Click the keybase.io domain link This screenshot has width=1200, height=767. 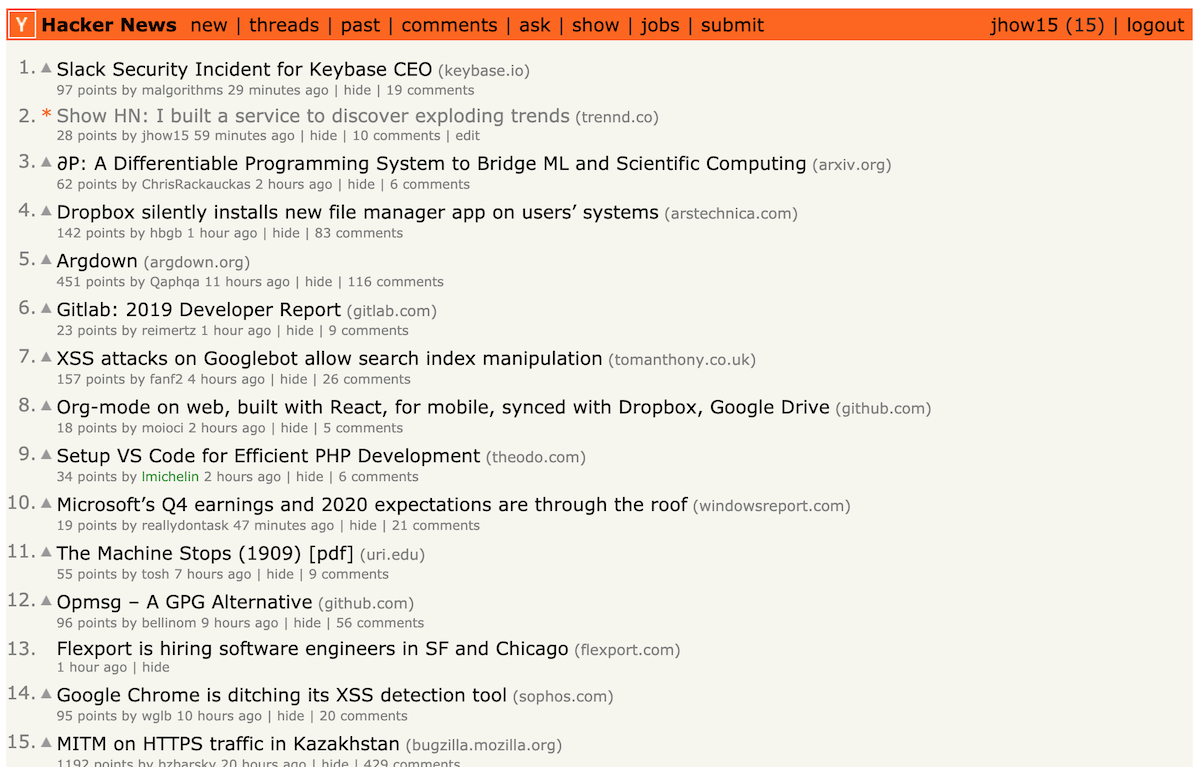[484, 71]
